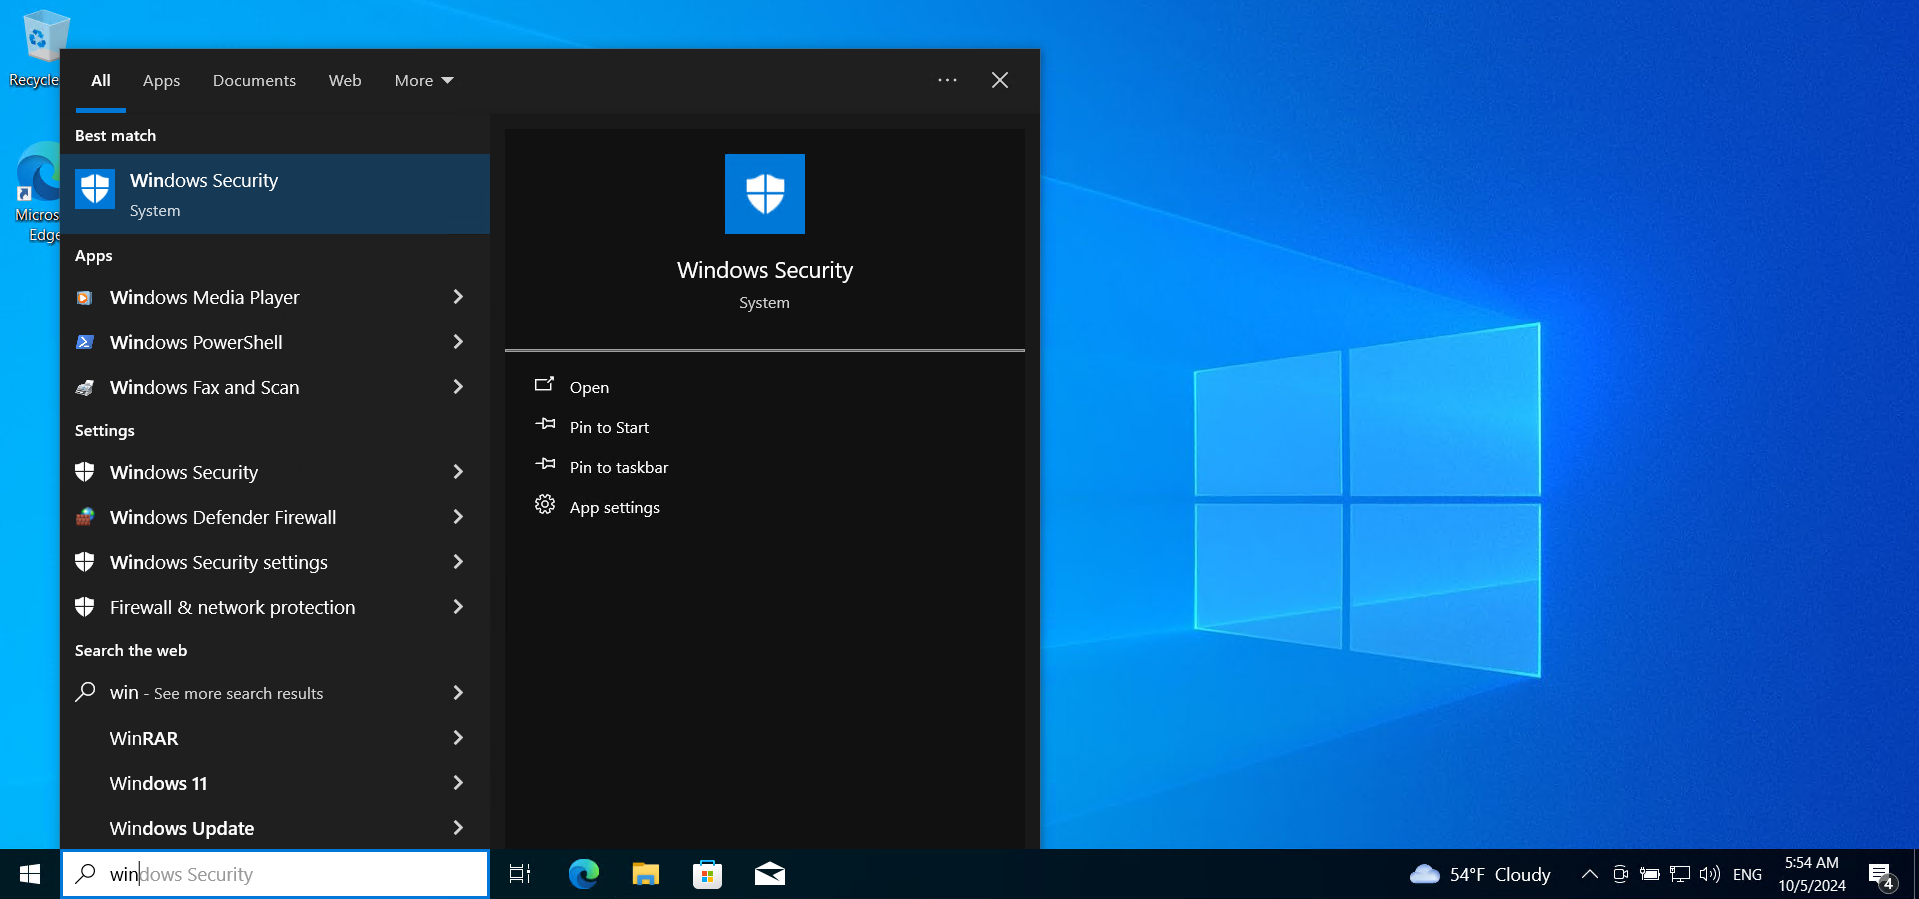The height and width of the screenshot is (899, 1919).
Task: Click the Firewall & network protection shield icon
Action: coord(85,607)
